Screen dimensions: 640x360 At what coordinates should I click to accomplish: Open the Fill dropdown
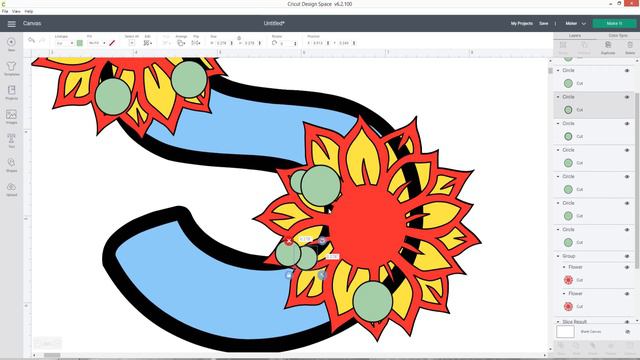97,43
